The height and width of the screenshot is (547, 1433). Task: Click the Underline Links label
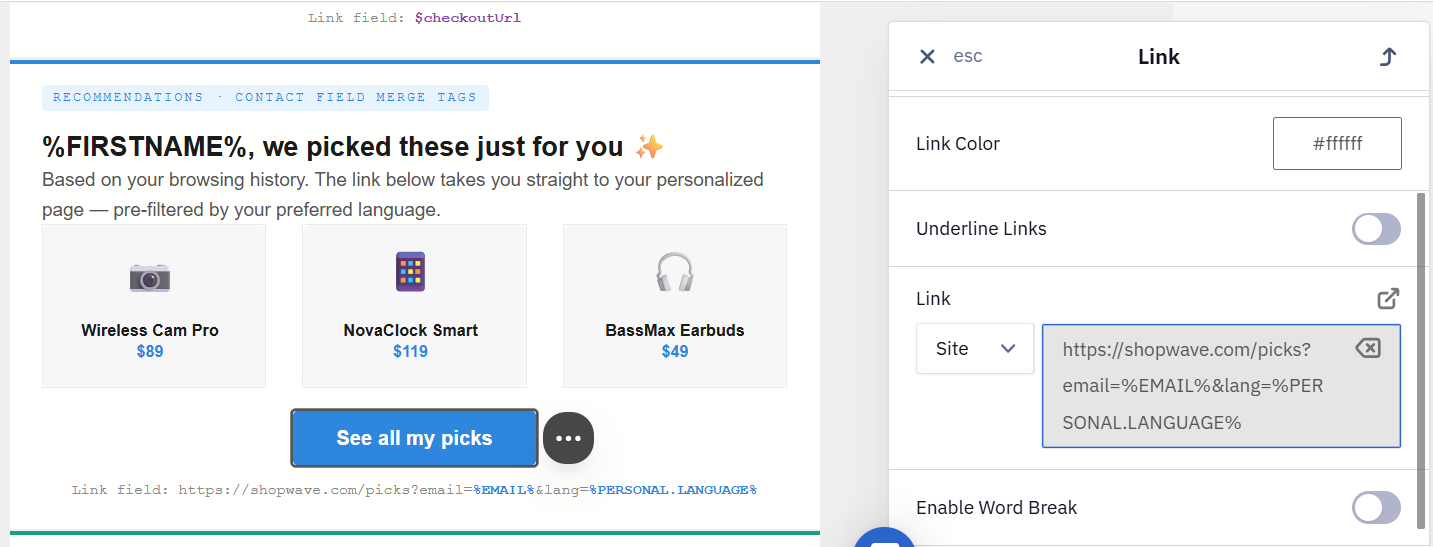coord(981,229)
